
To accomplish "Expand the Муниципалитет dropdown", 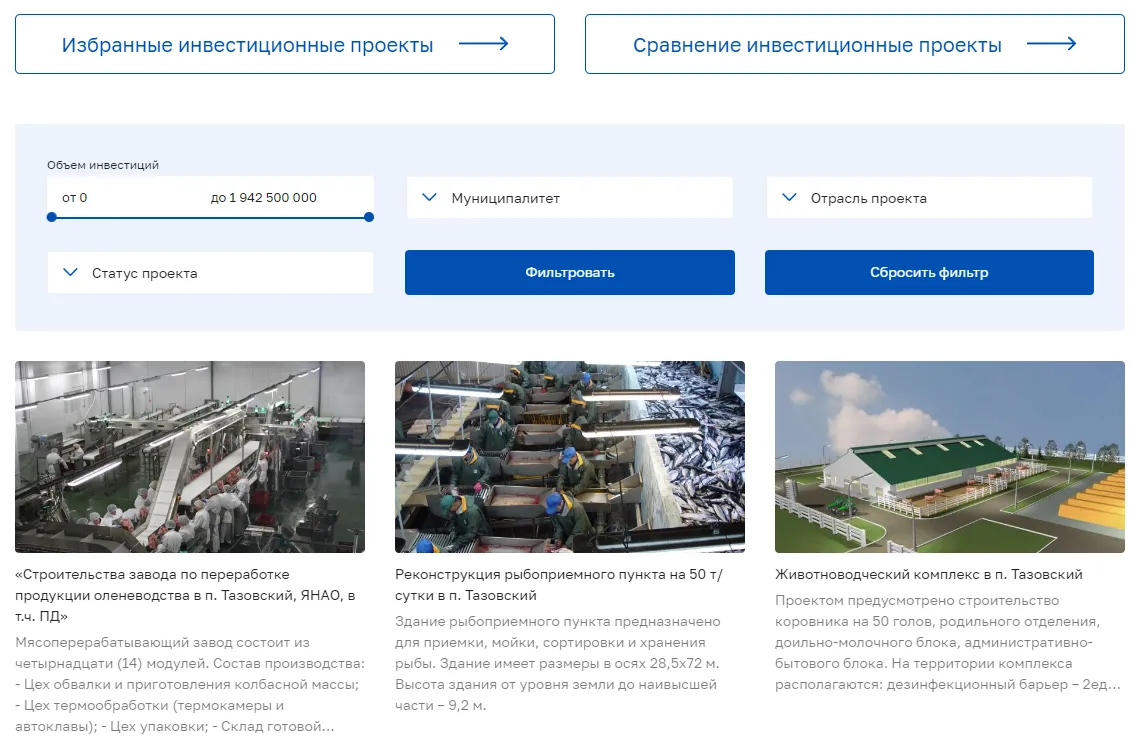I will 569,198.
